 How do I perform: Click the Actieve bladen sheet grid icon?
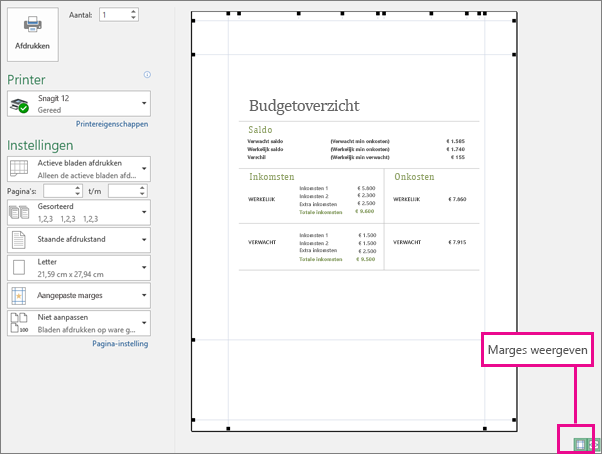point(18,169)
